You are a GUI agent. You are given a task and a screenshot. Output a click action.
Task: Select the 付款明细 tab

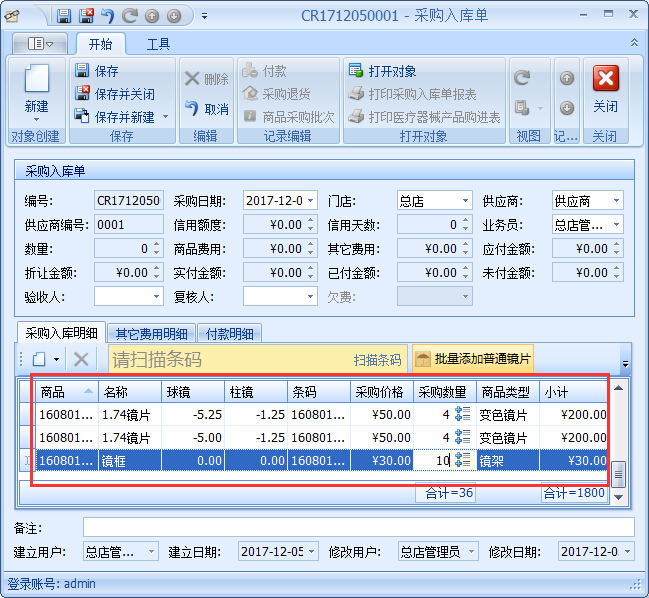click(x=229, y=334)
